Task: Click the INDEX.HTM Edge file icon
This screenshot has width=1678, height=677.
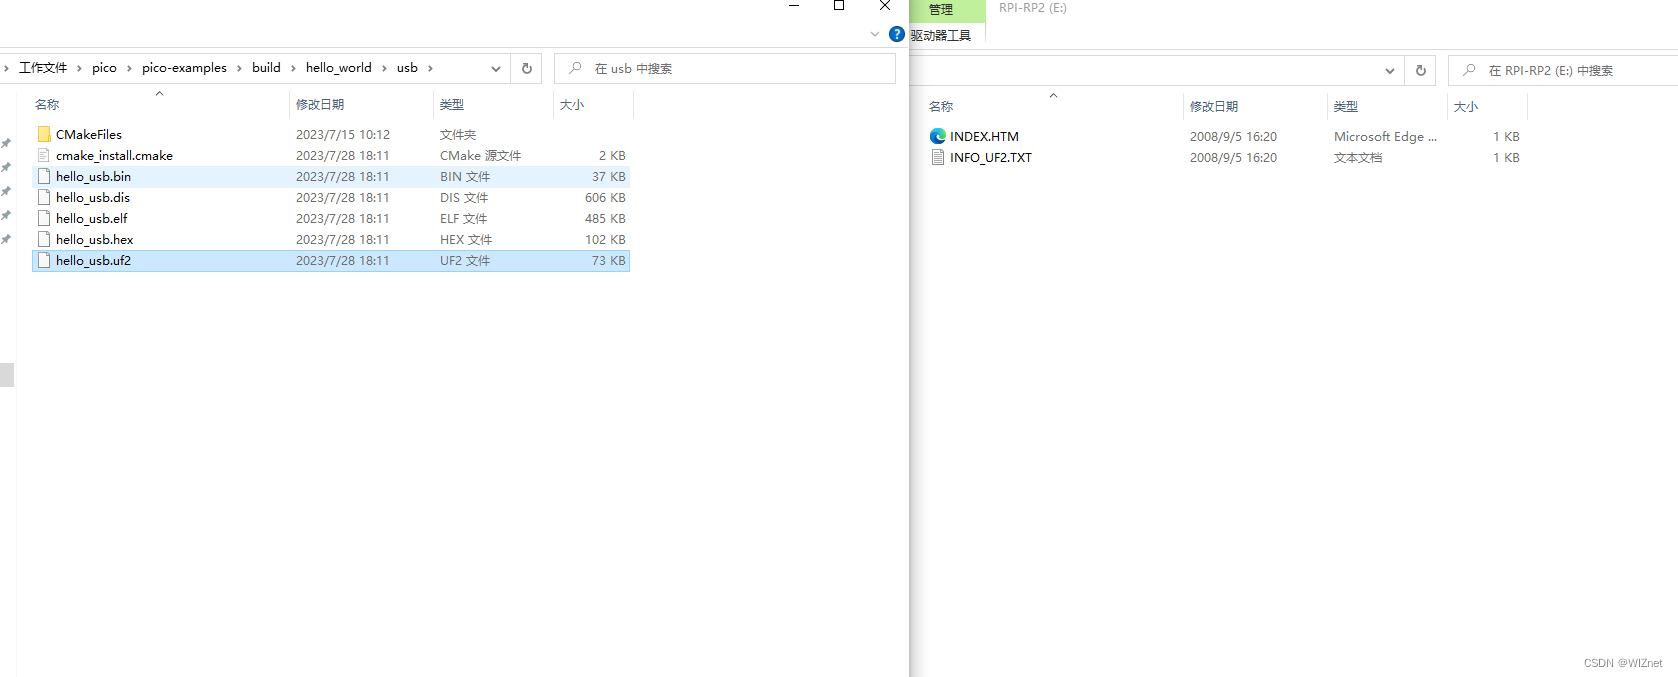Action: [938, 136]
